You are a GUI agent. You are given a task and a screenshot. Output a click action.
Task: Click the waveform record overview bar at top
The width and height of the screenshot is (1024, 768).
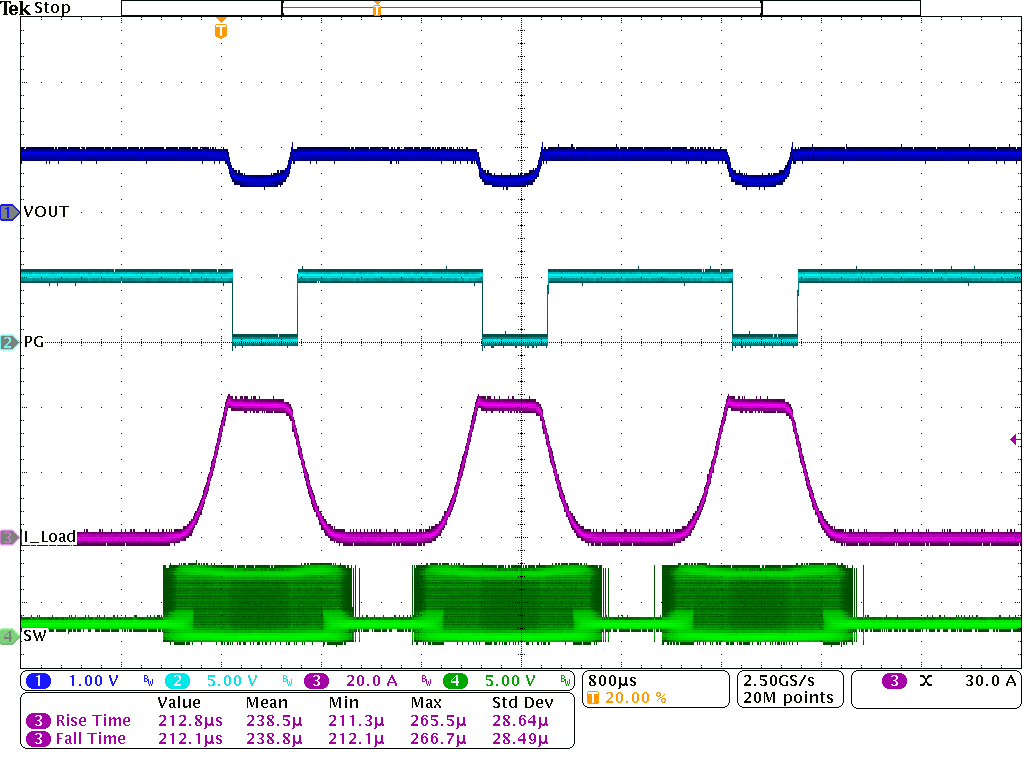(520, 8)
